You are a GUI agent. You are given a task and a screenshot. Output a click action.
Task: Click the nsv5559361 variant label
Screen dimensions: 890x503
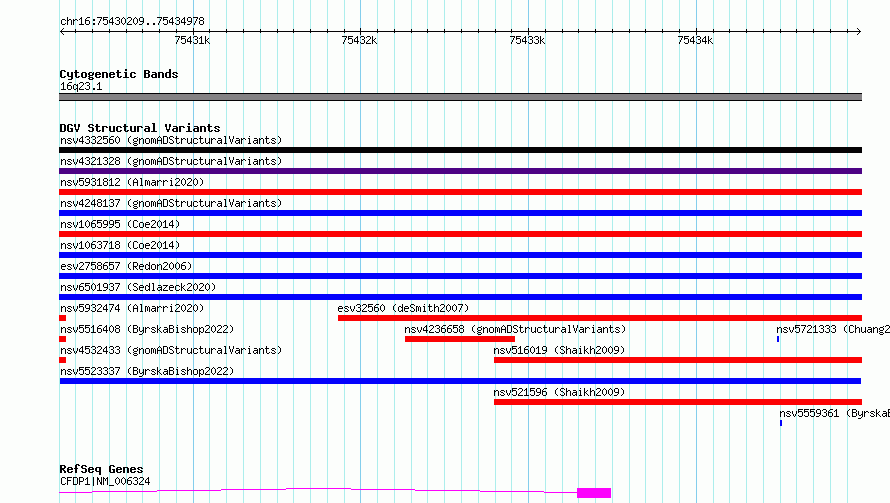(834, 413)
